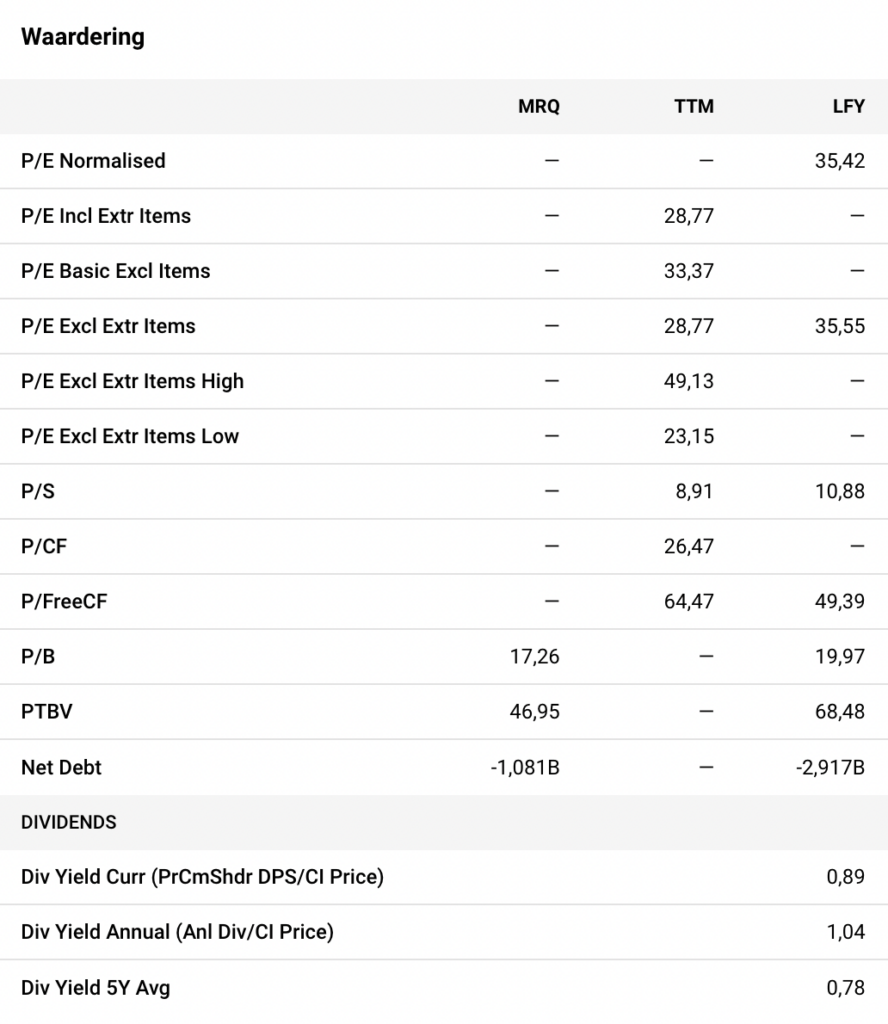Click the Waardering section heading
888x1024 pixels.
click(83, 37)
